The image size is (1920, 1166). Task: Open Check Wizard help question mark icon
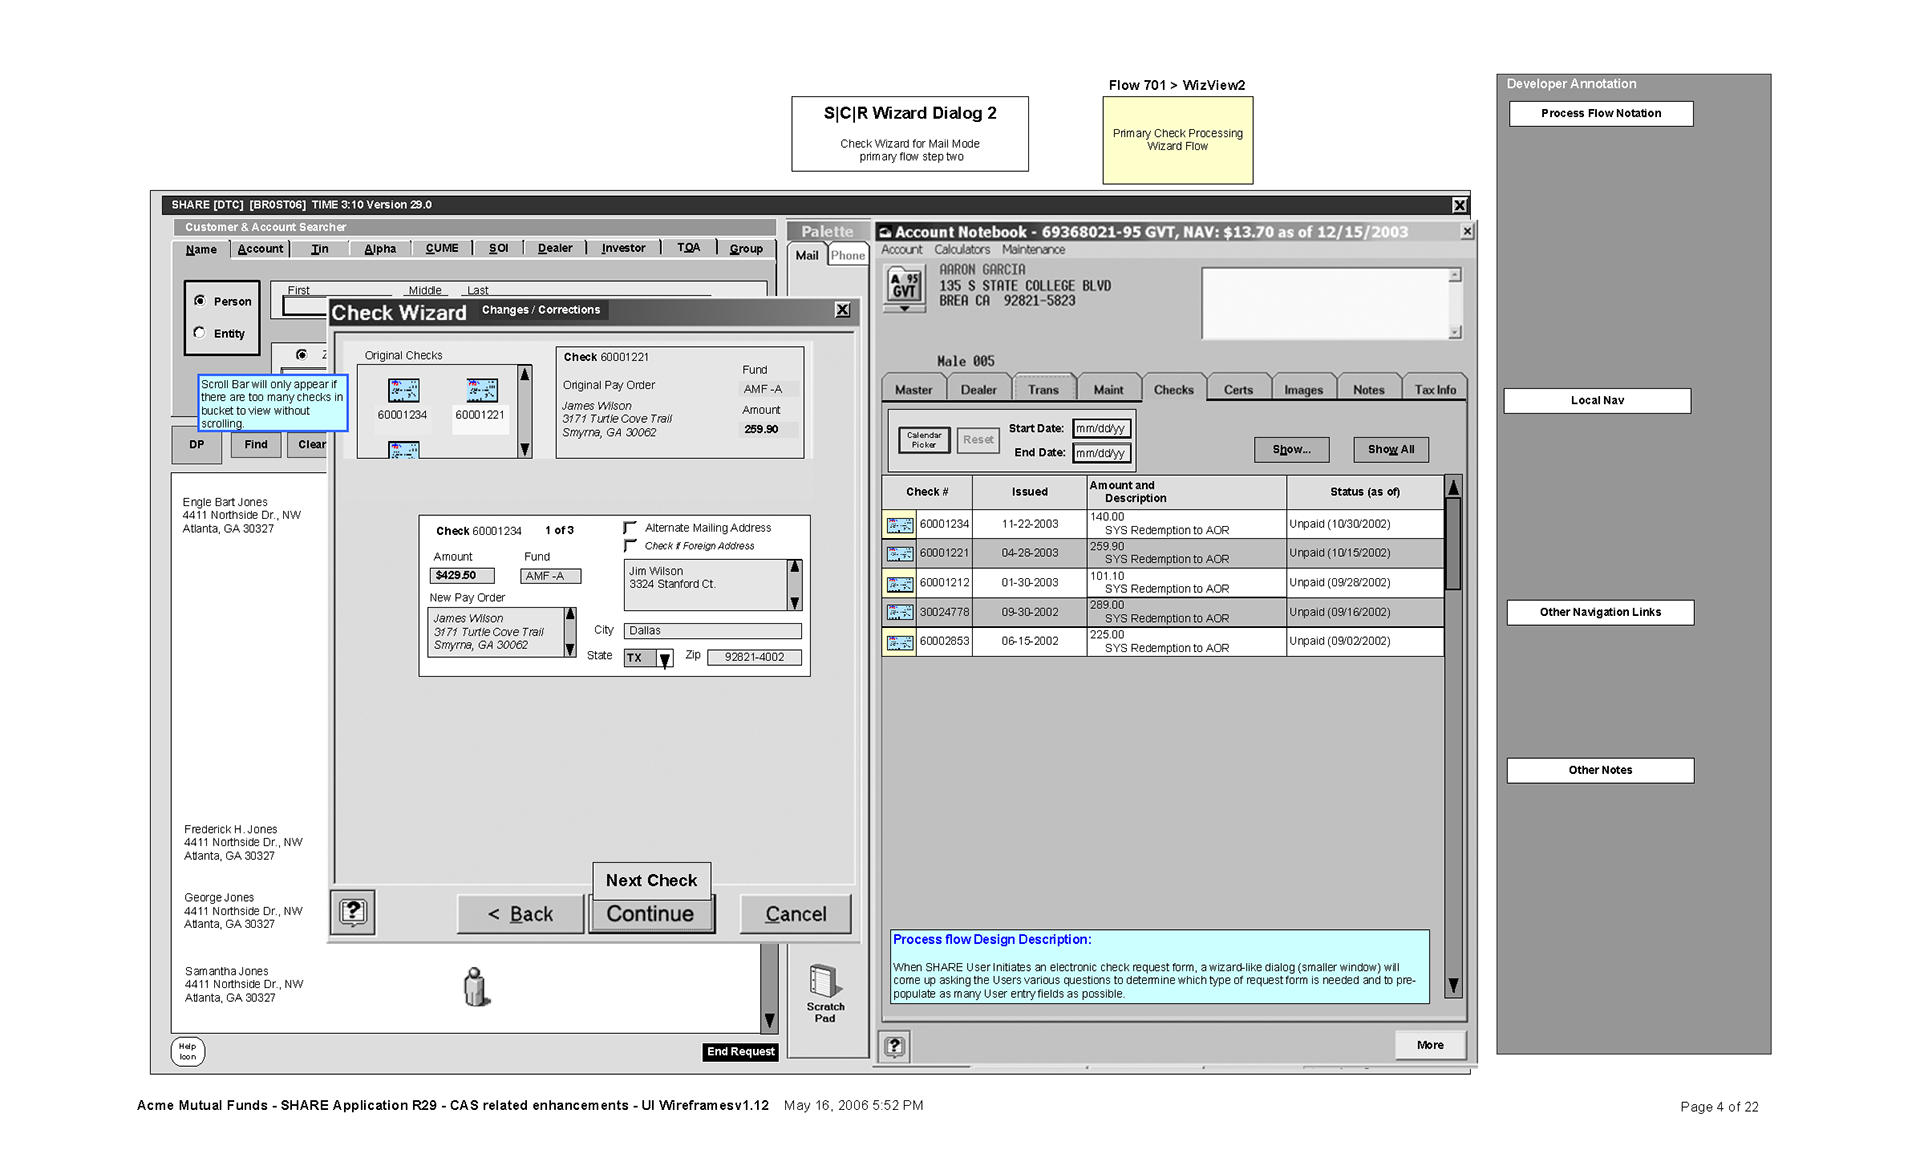[x=352, y=912]
